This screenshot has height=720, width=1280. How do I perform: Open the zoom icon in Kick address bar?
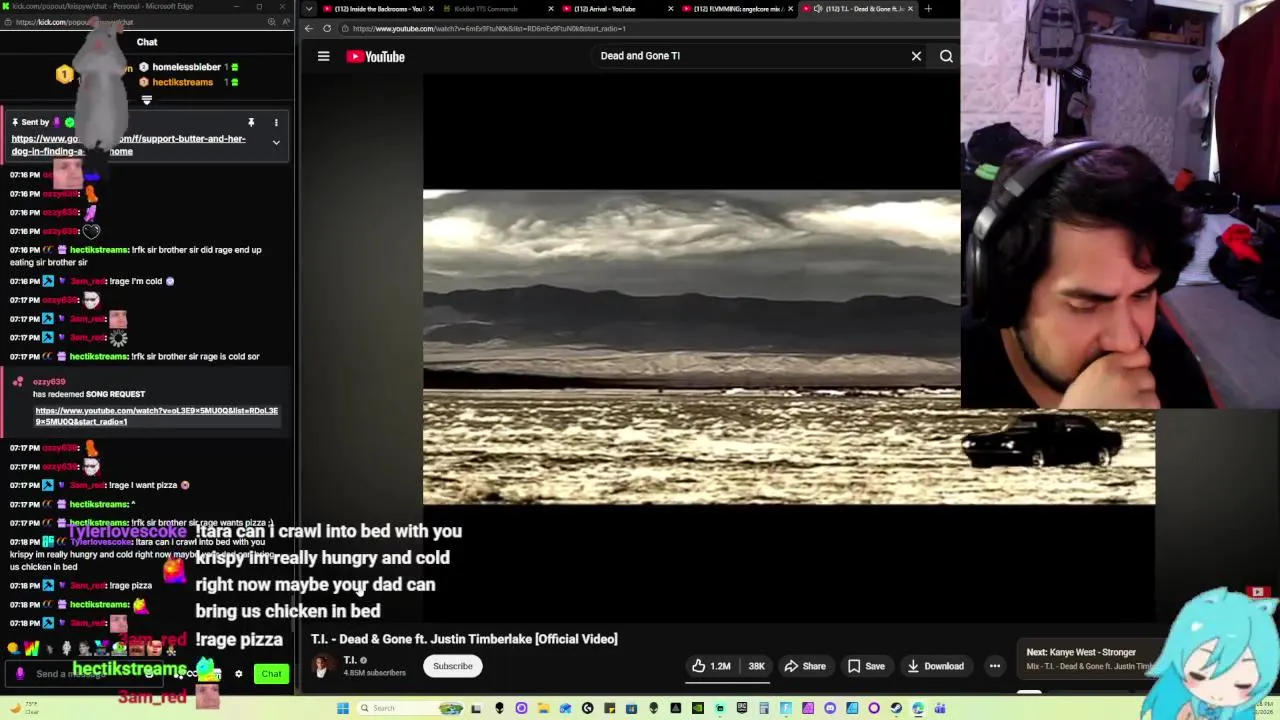point(271,22)
